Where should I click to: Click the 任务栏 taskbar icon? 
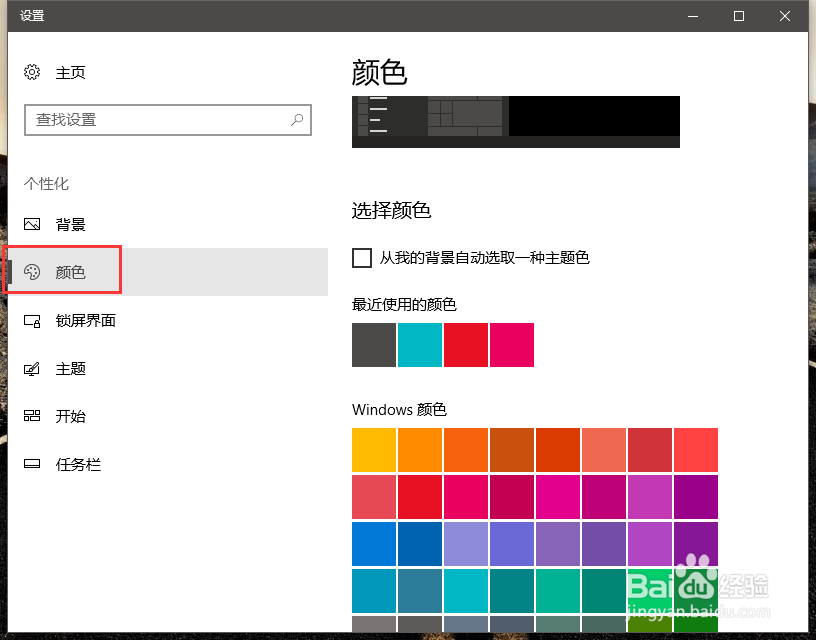[32, 464]
